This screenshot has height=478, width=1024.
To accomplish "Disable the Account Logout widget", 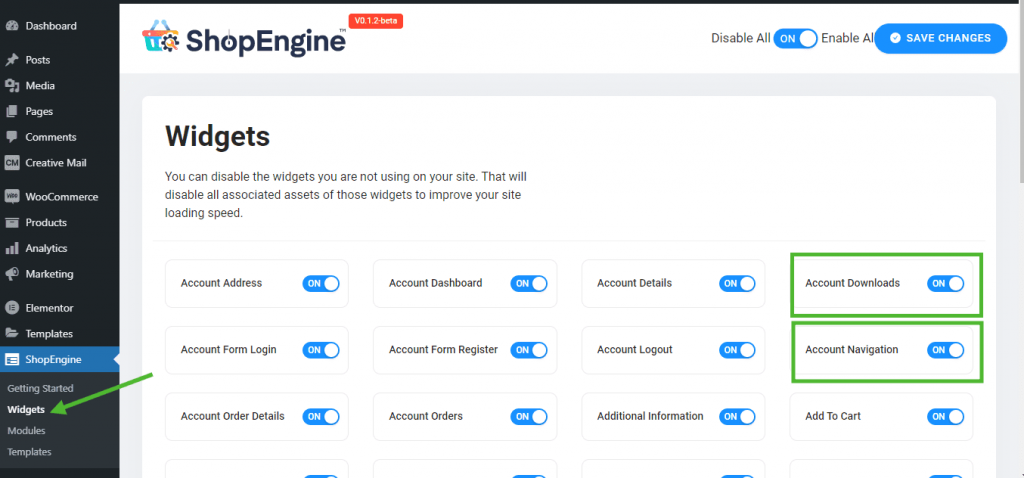I will click(x=737, y=350).
